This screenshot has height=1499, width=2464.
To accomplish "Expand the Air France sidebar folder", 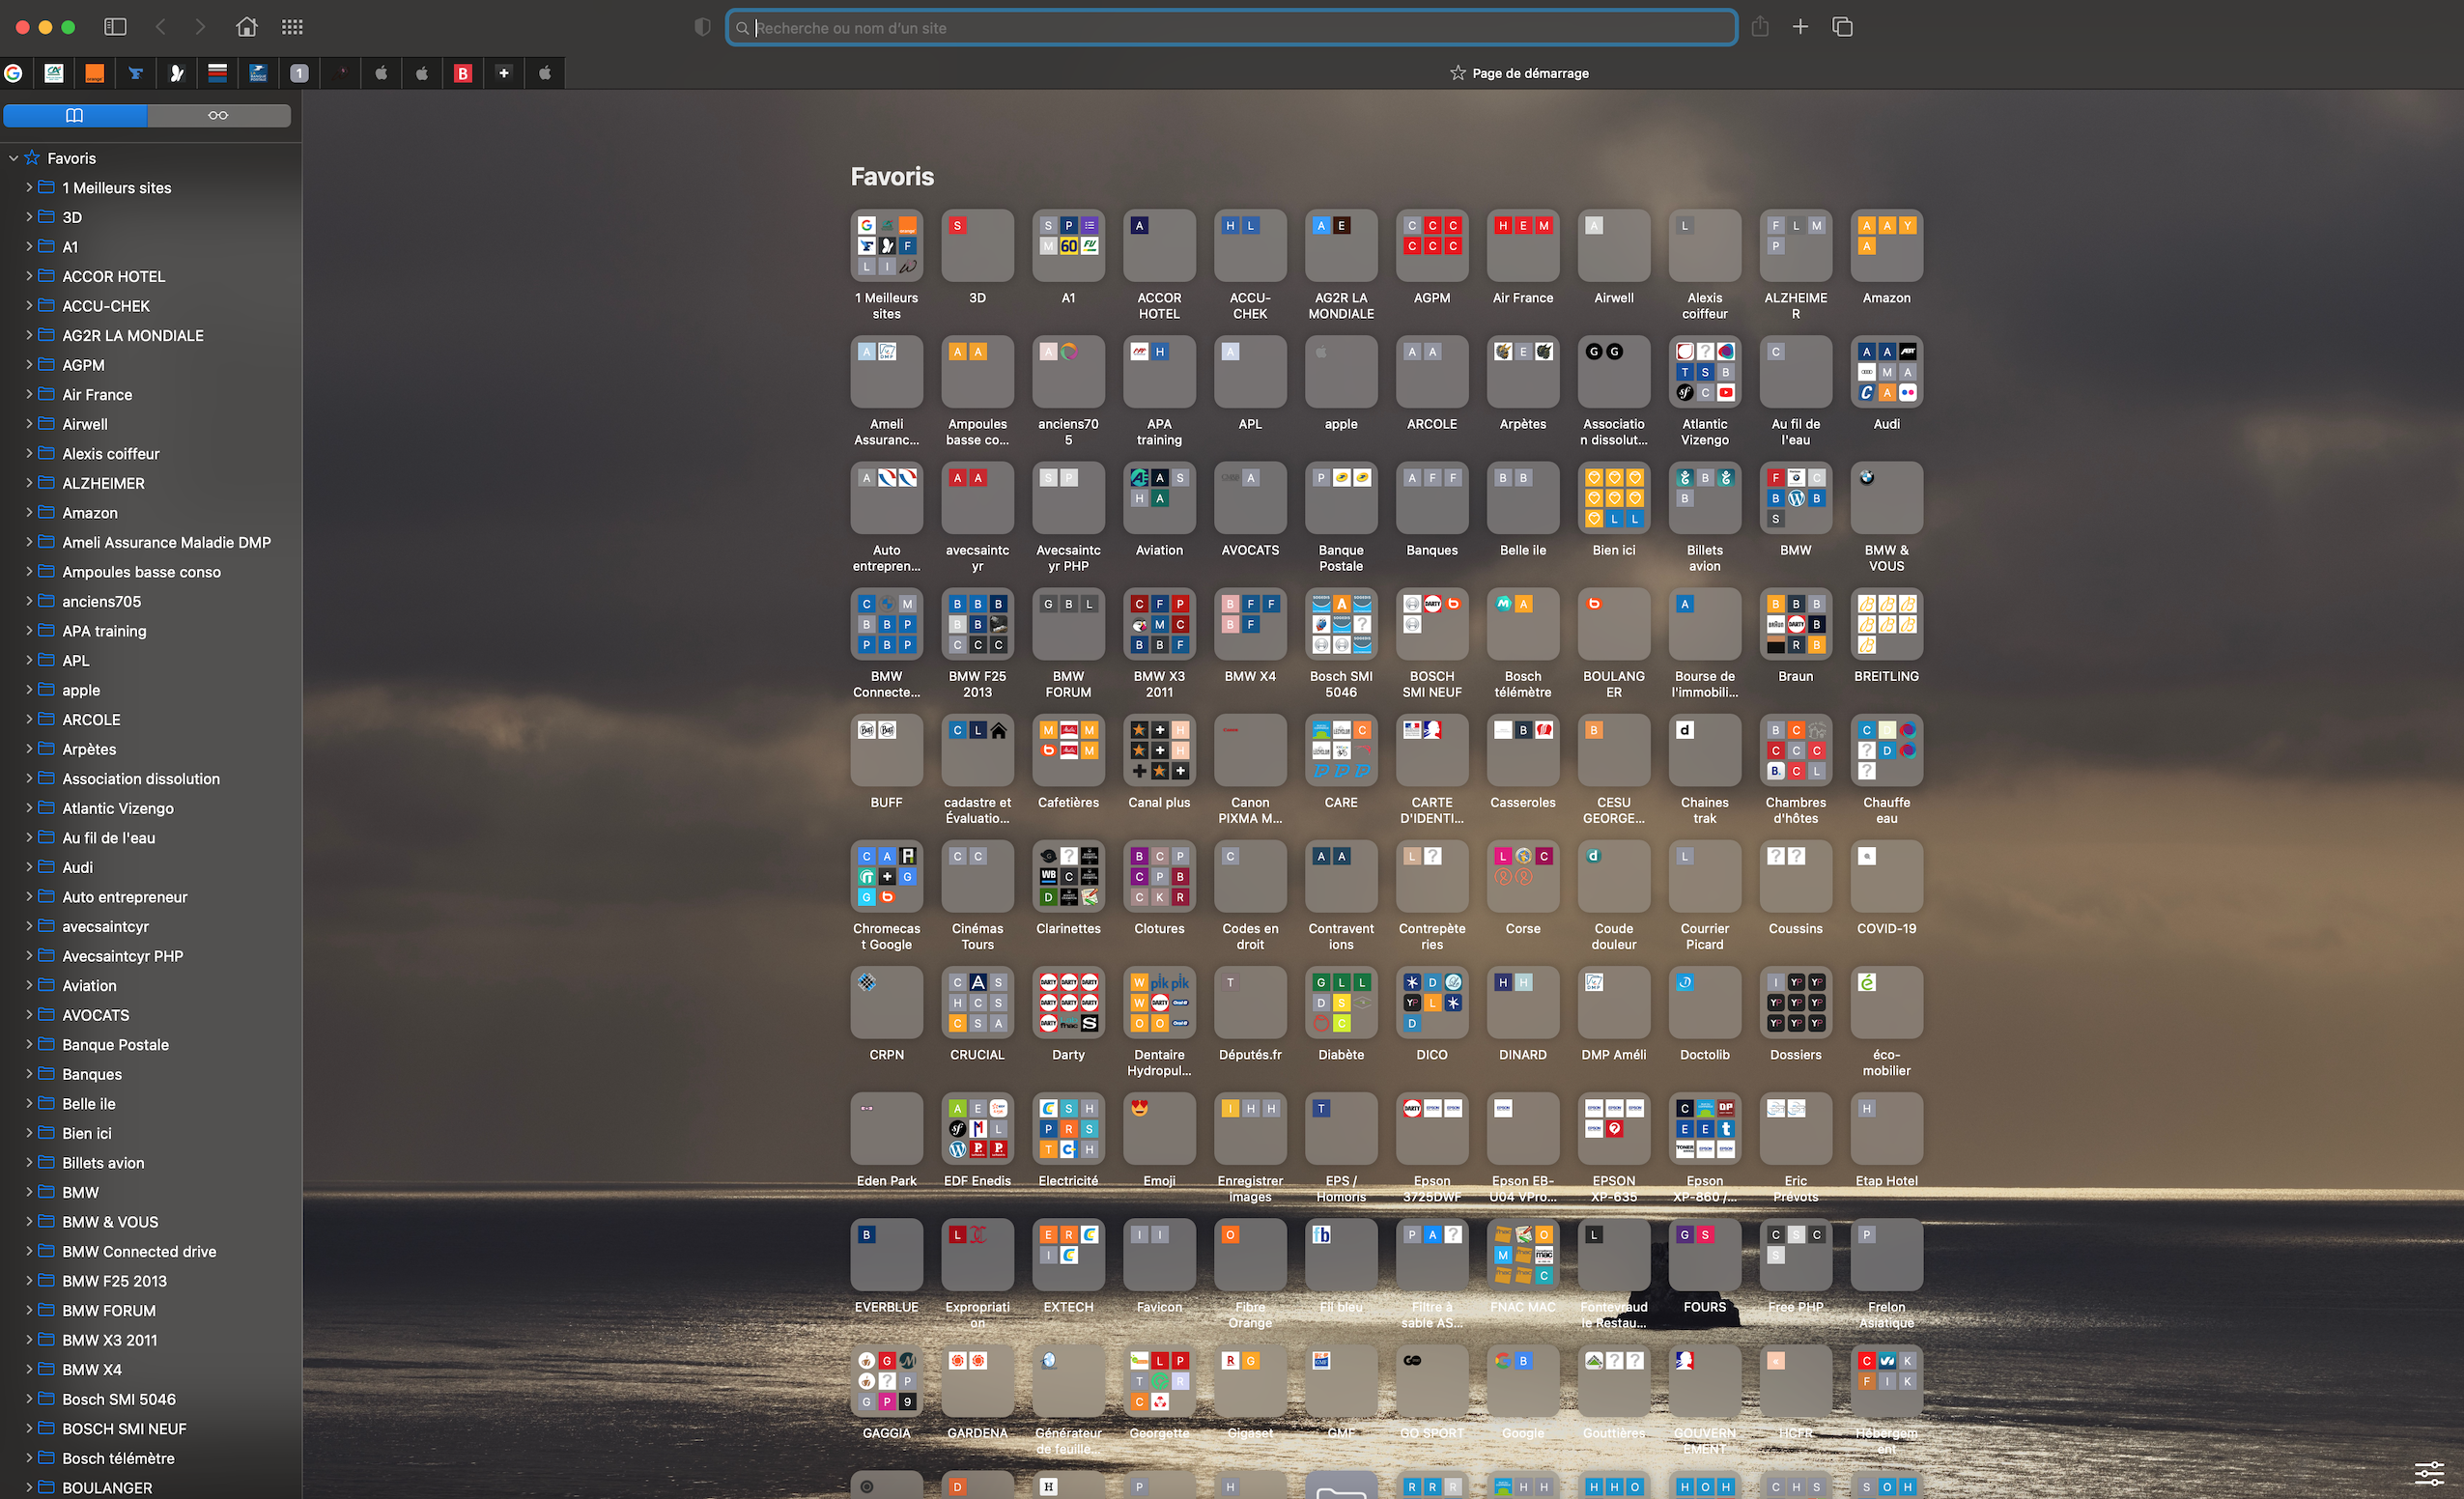I will pos(29,394).
